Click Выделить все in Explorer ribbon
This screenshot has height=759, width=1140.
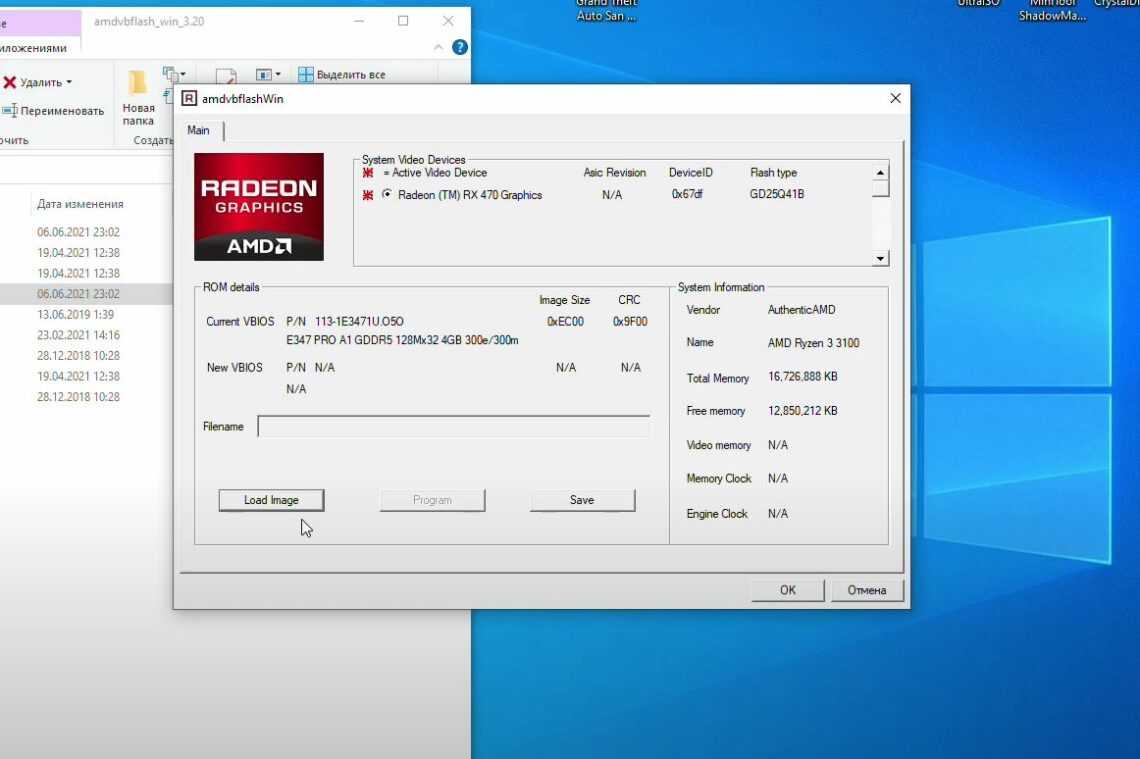(342, 74)
